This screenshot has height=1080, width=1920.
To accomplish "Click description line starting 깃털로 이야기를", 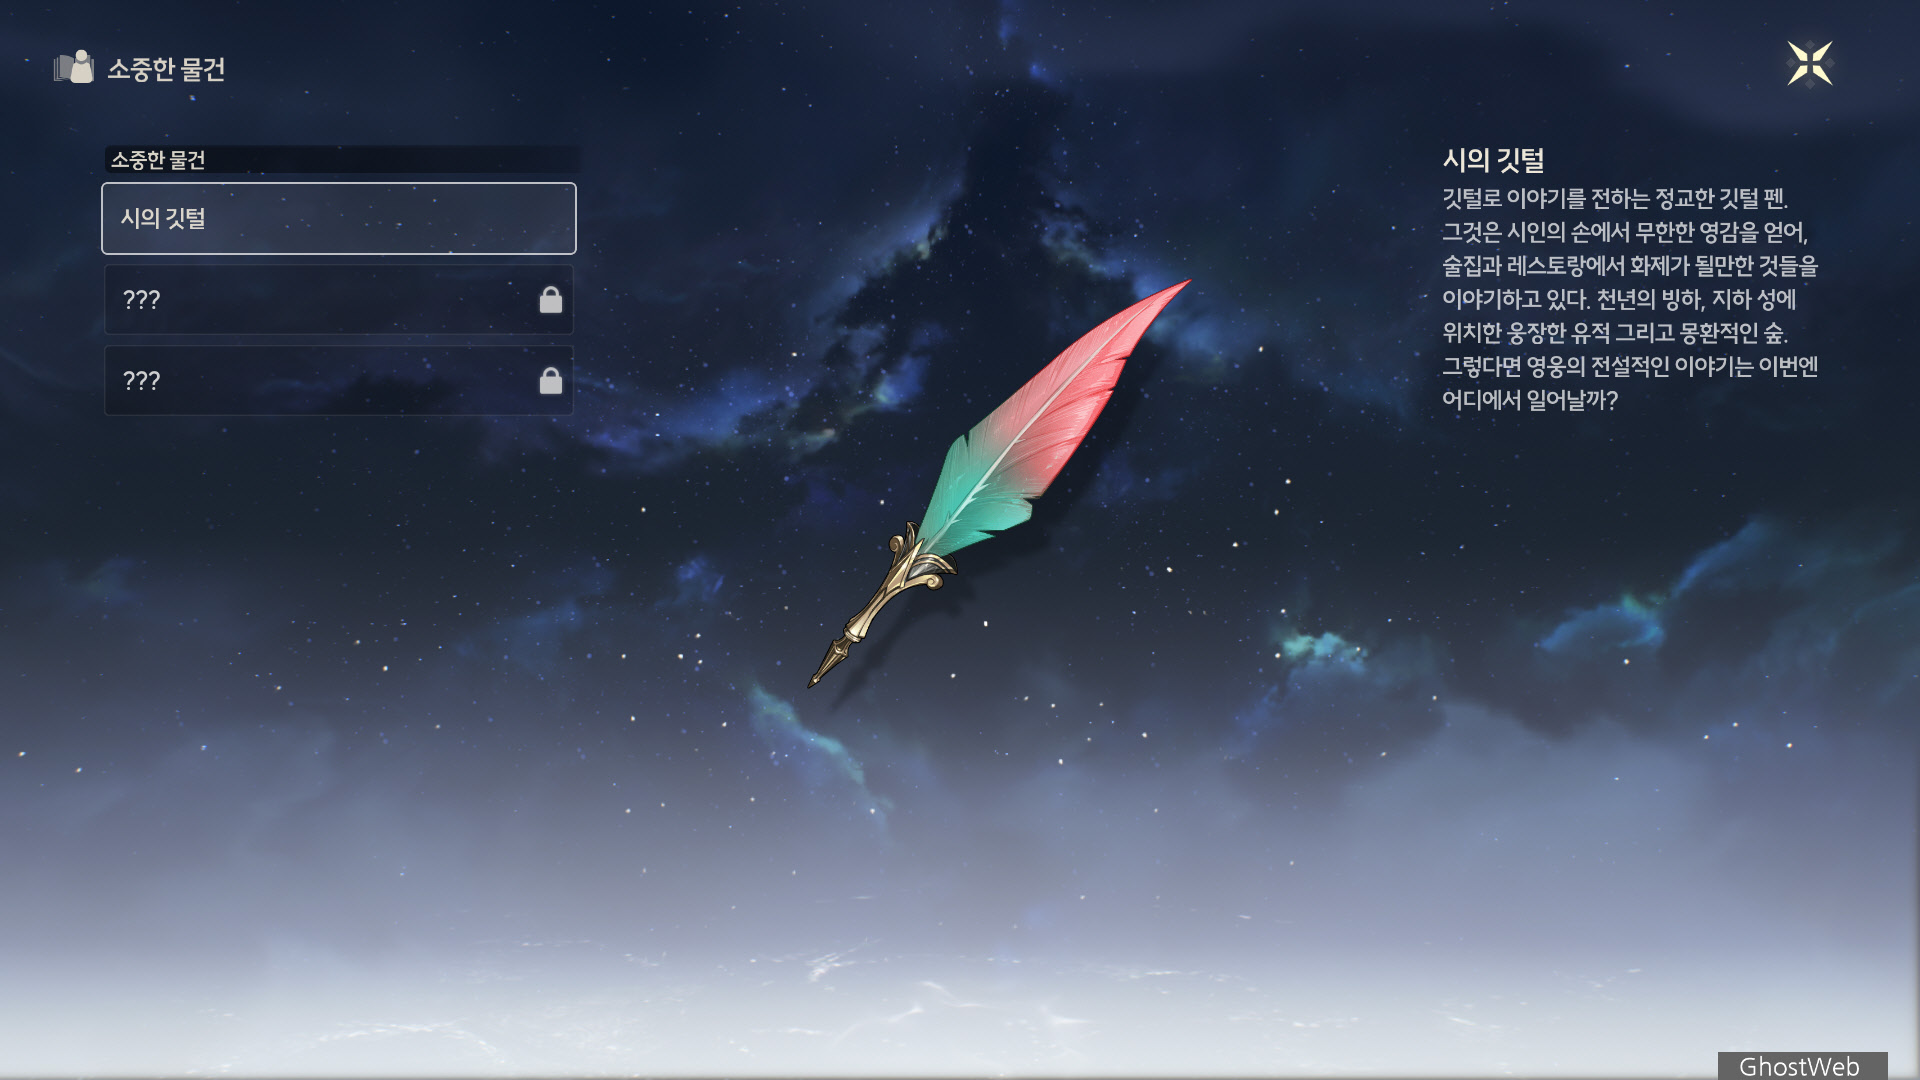I will pyautogui.click(x=1614, y=199).
